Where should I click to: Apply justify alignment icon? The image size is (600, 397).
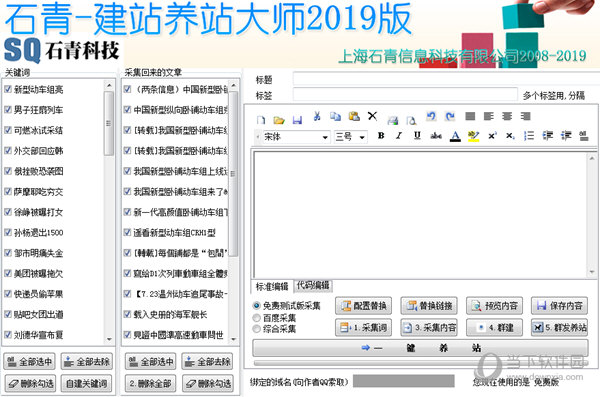coord(470,116)
